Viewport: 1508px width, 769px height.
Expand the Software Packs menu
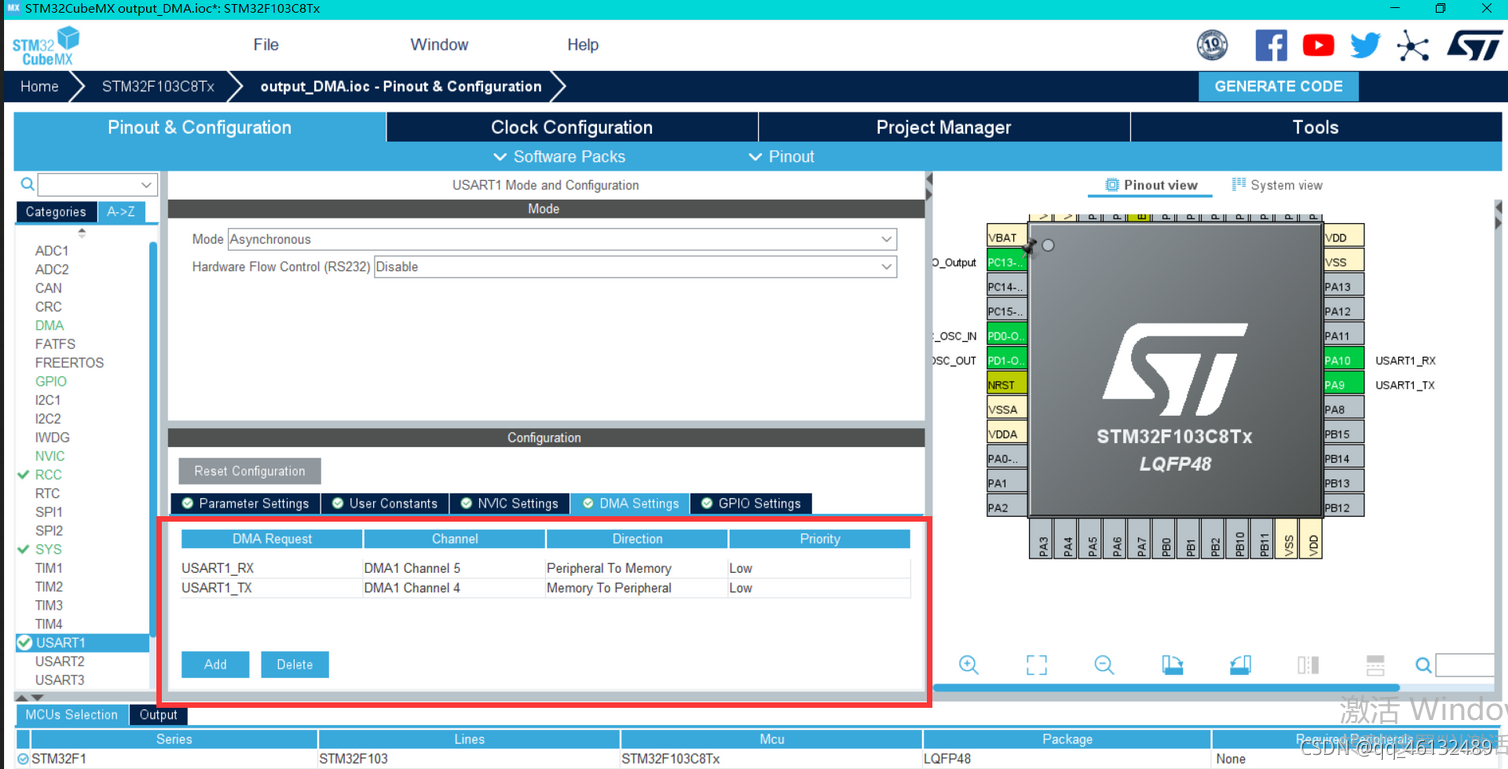point(560,157)
